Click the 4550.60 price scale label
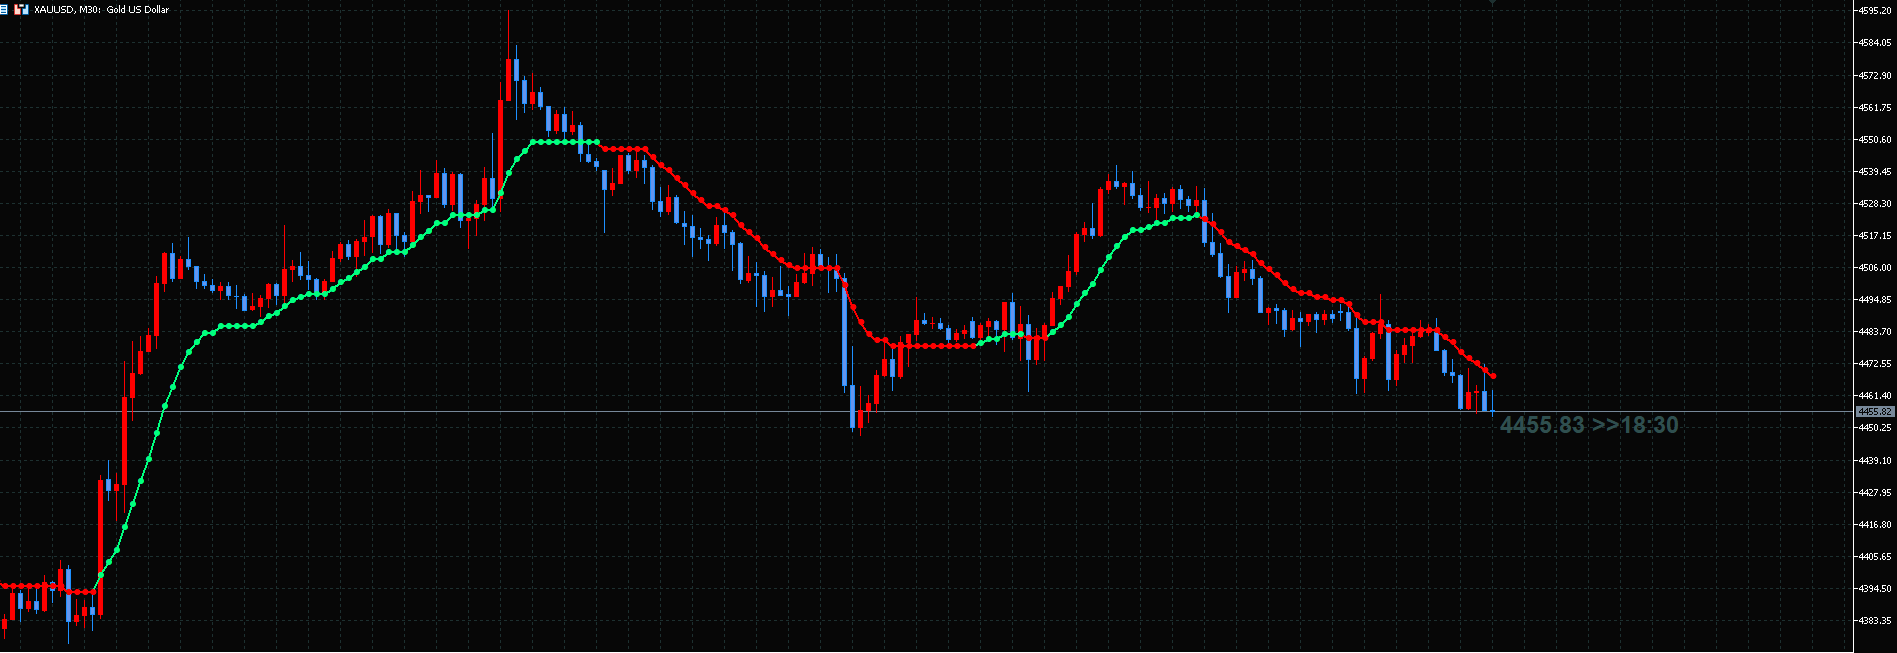 pos(1875,140)
